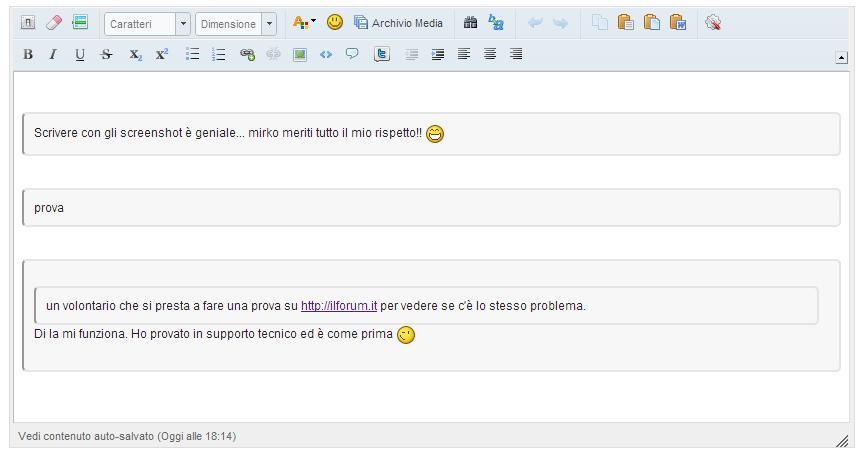
Task: Click the Dimensione dropdown arrow
Action: pyautogui.click(x=269, y=24)
